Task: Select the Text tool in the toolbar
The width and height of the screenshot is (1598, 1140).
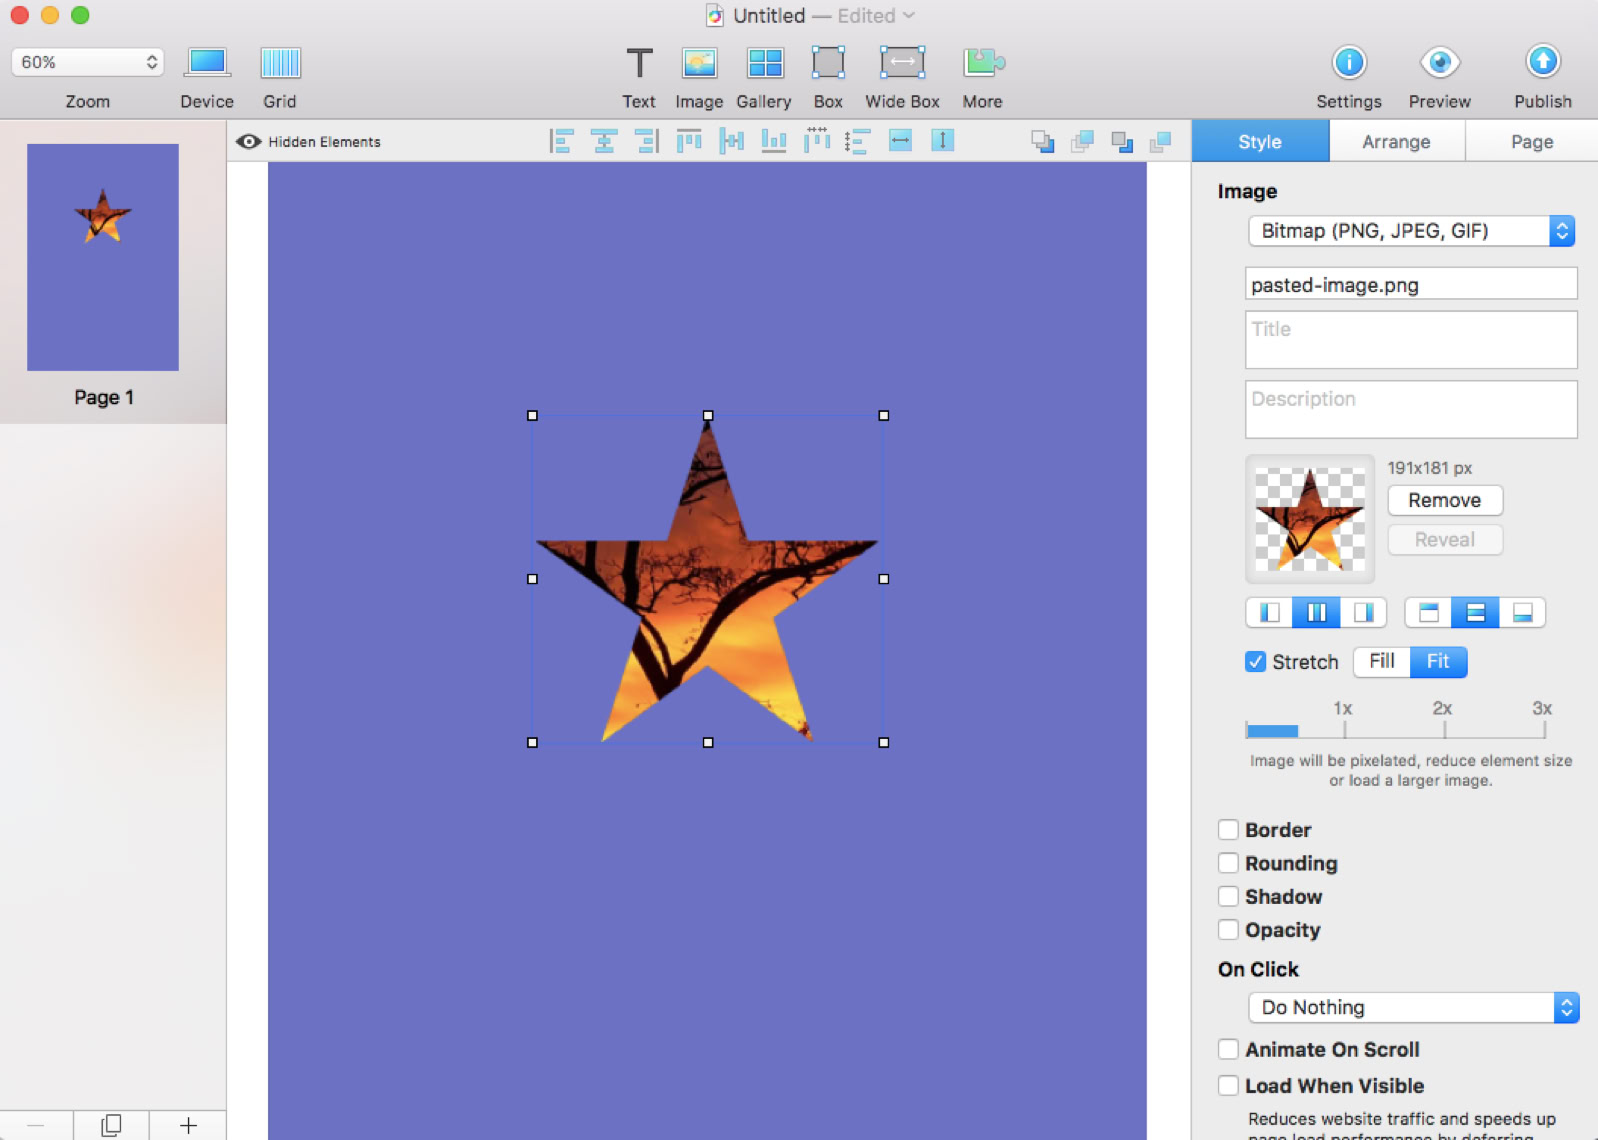Action: 638,63
